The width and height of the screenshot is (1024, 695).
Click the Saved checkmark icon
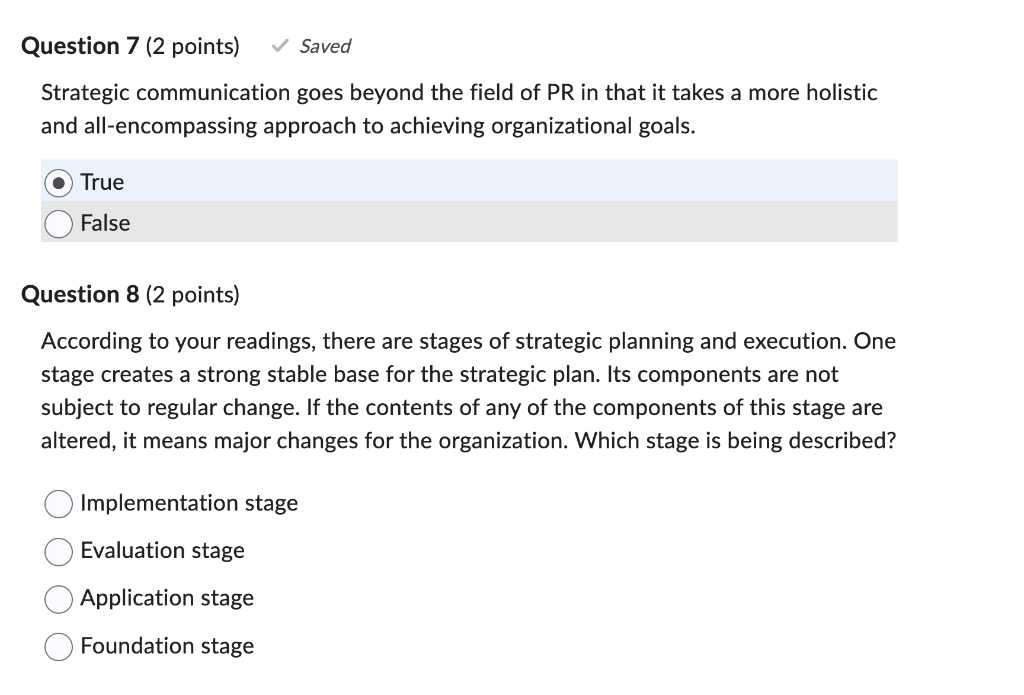coord(279,45)
